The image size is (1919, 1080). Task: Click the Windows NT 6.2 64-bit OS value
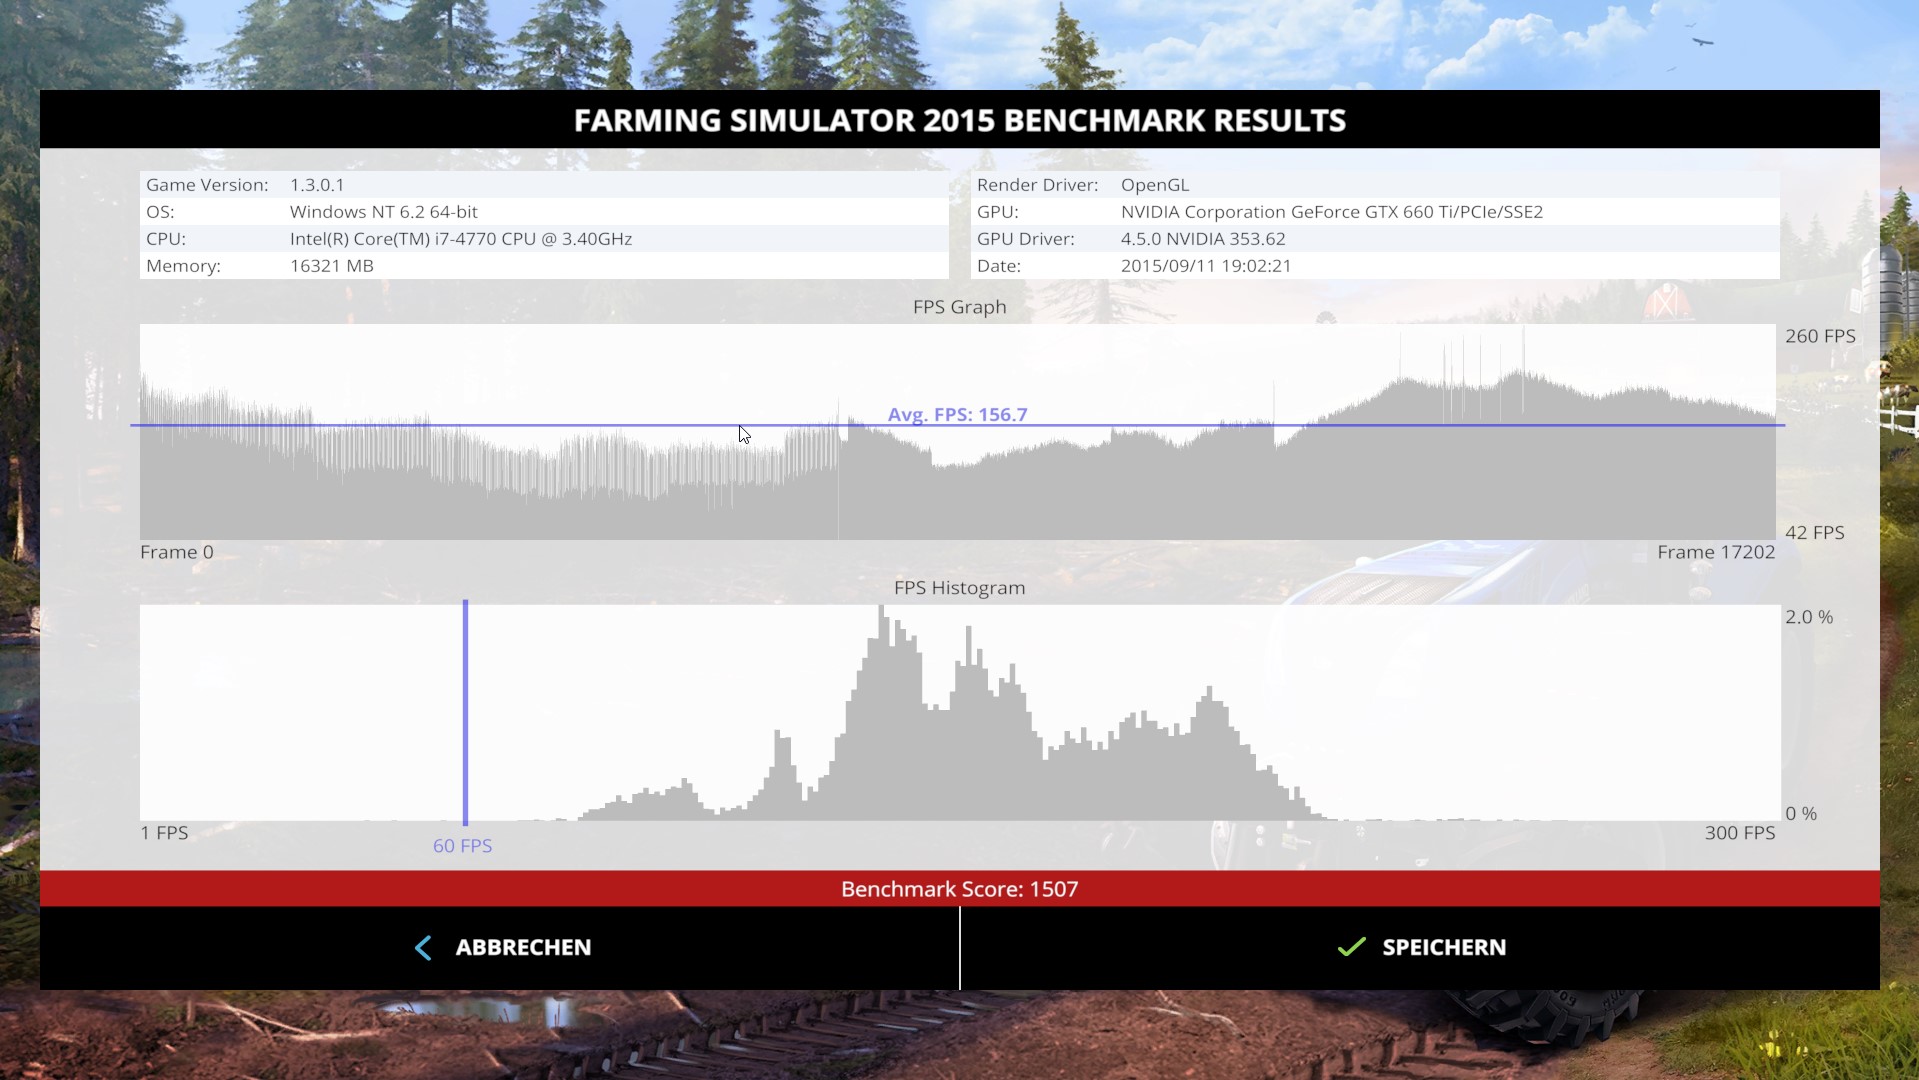pos(383,212)
